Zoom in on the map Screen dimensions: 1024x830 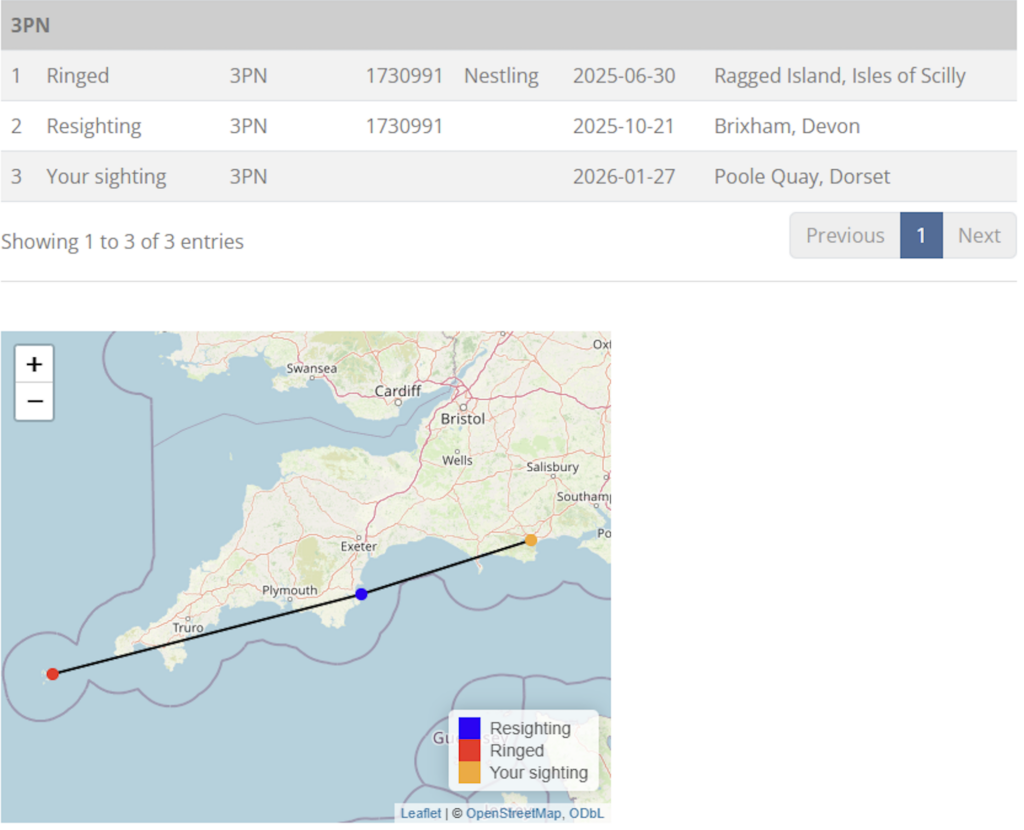pos(34,364)
